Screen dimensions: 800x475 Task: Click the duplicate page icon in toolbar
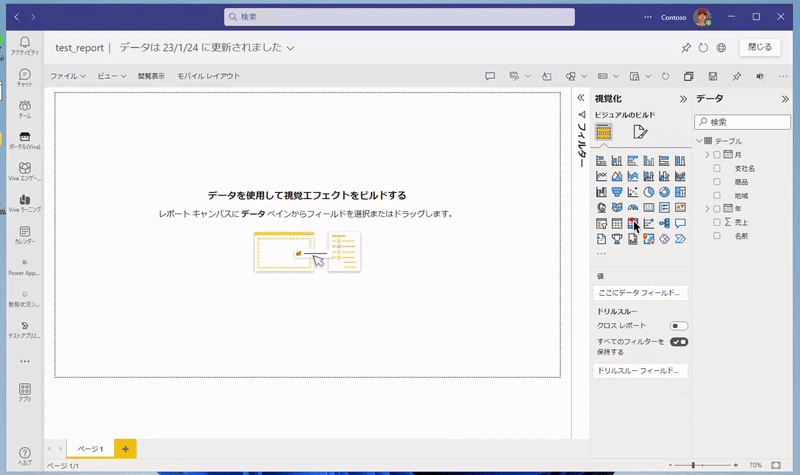tap(688, 77)
